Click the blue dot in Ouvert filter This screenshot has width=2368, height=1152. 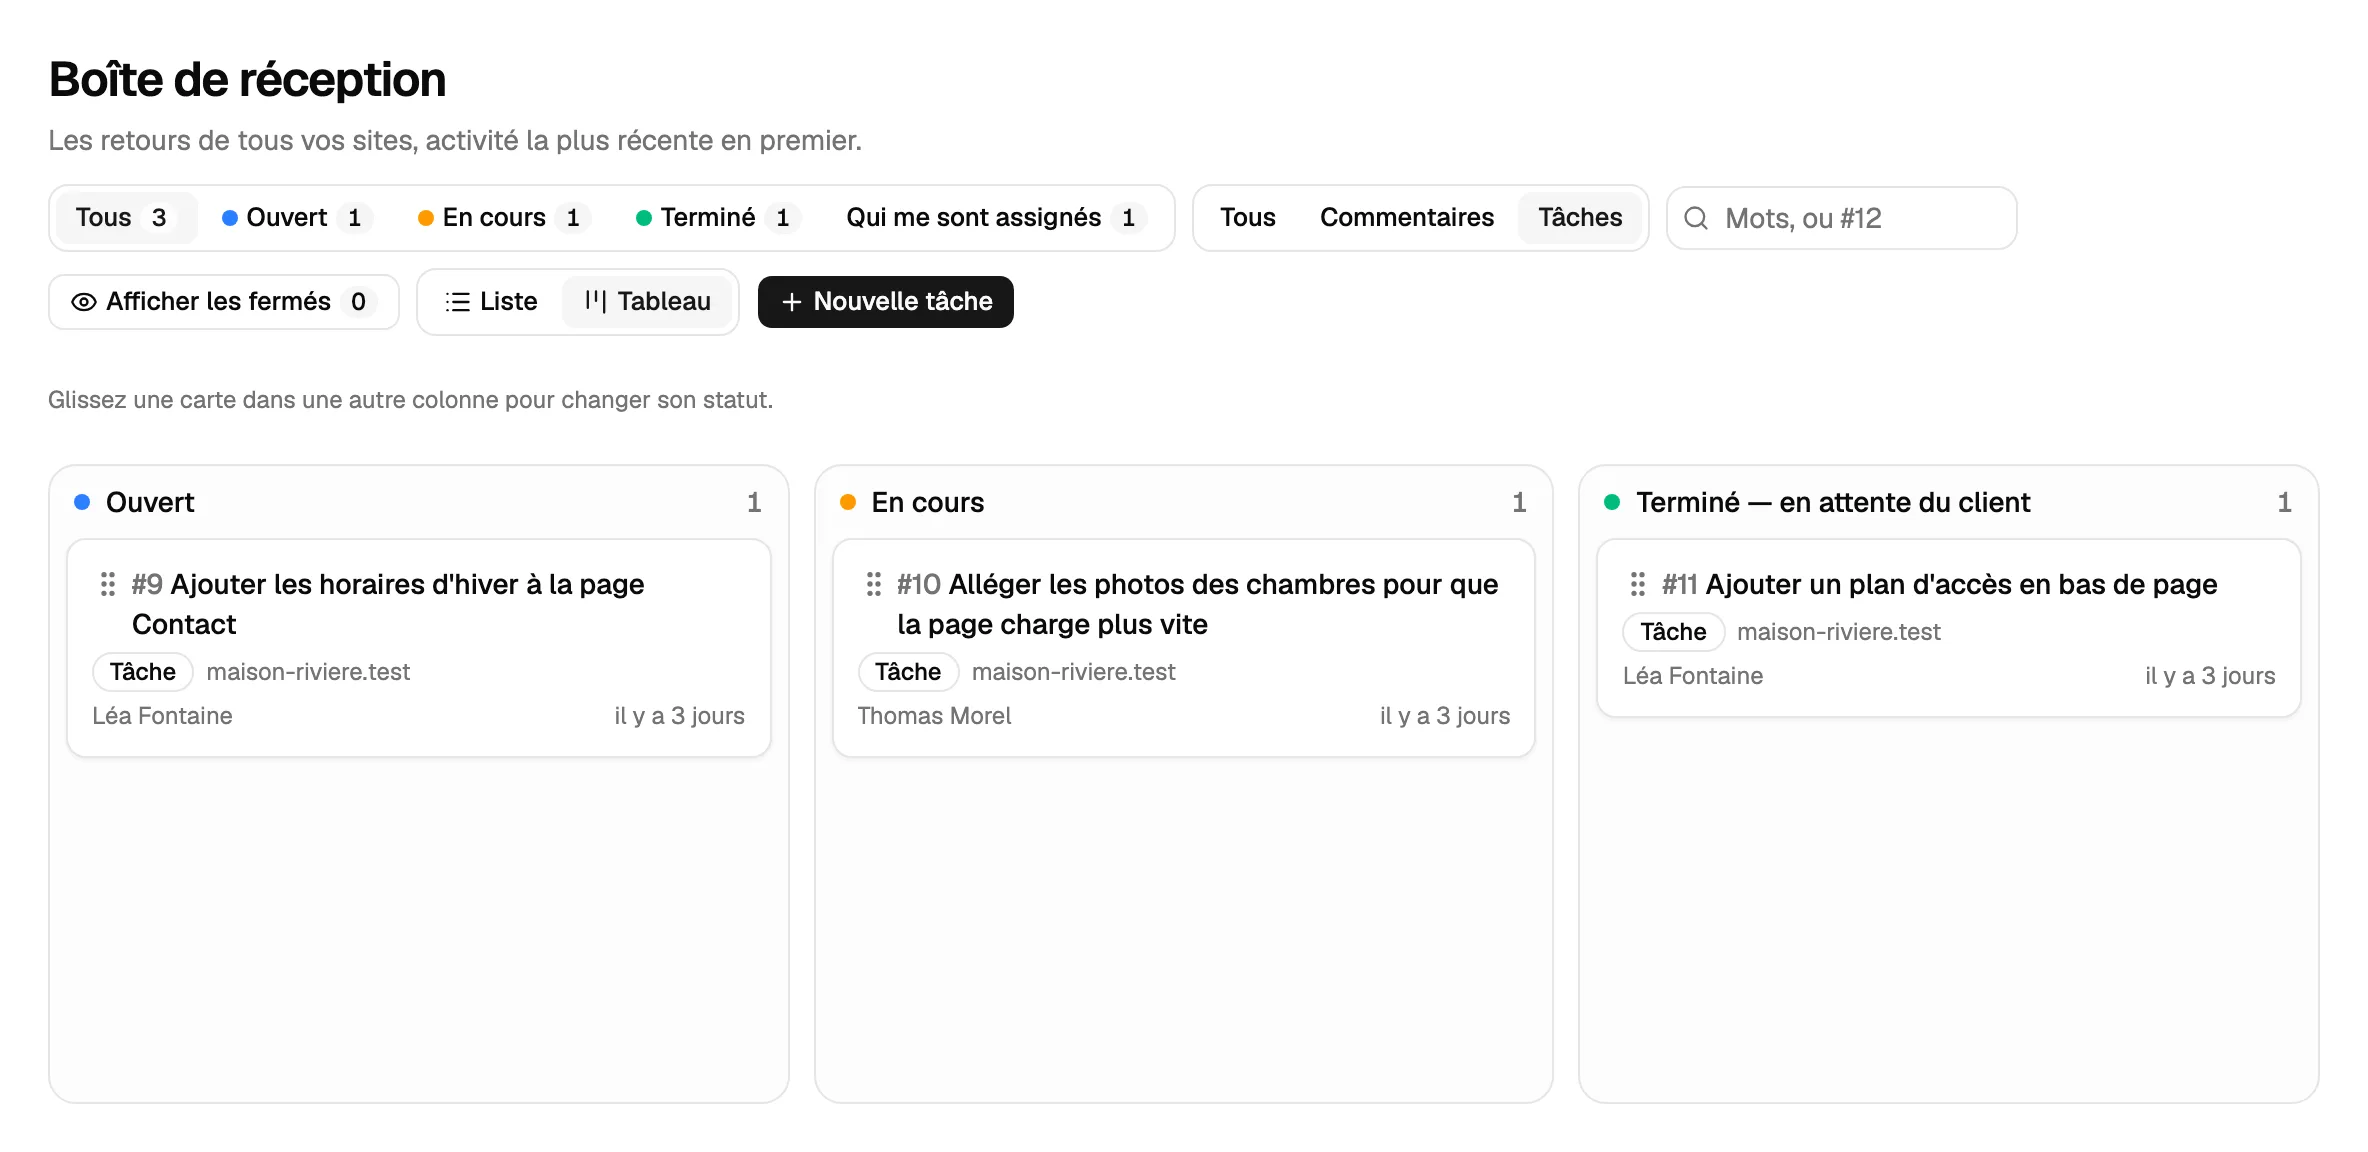click(230, 218)
